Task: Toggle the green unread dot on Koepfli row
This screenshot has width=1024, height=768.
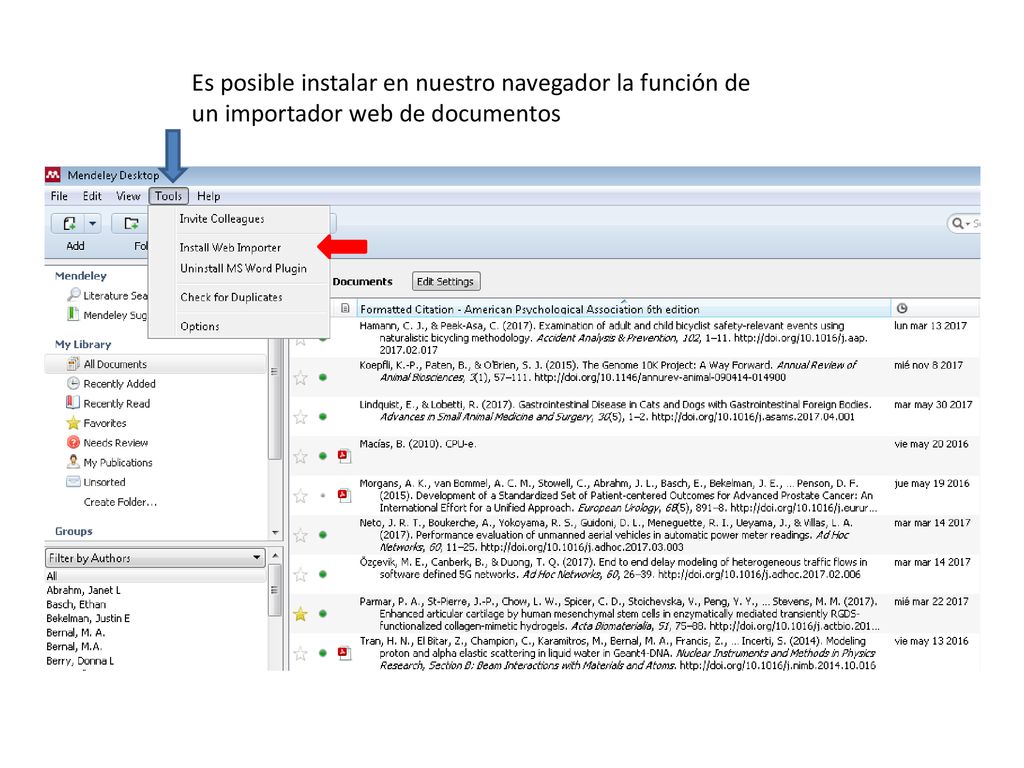Action: click(x=323, y=377)
